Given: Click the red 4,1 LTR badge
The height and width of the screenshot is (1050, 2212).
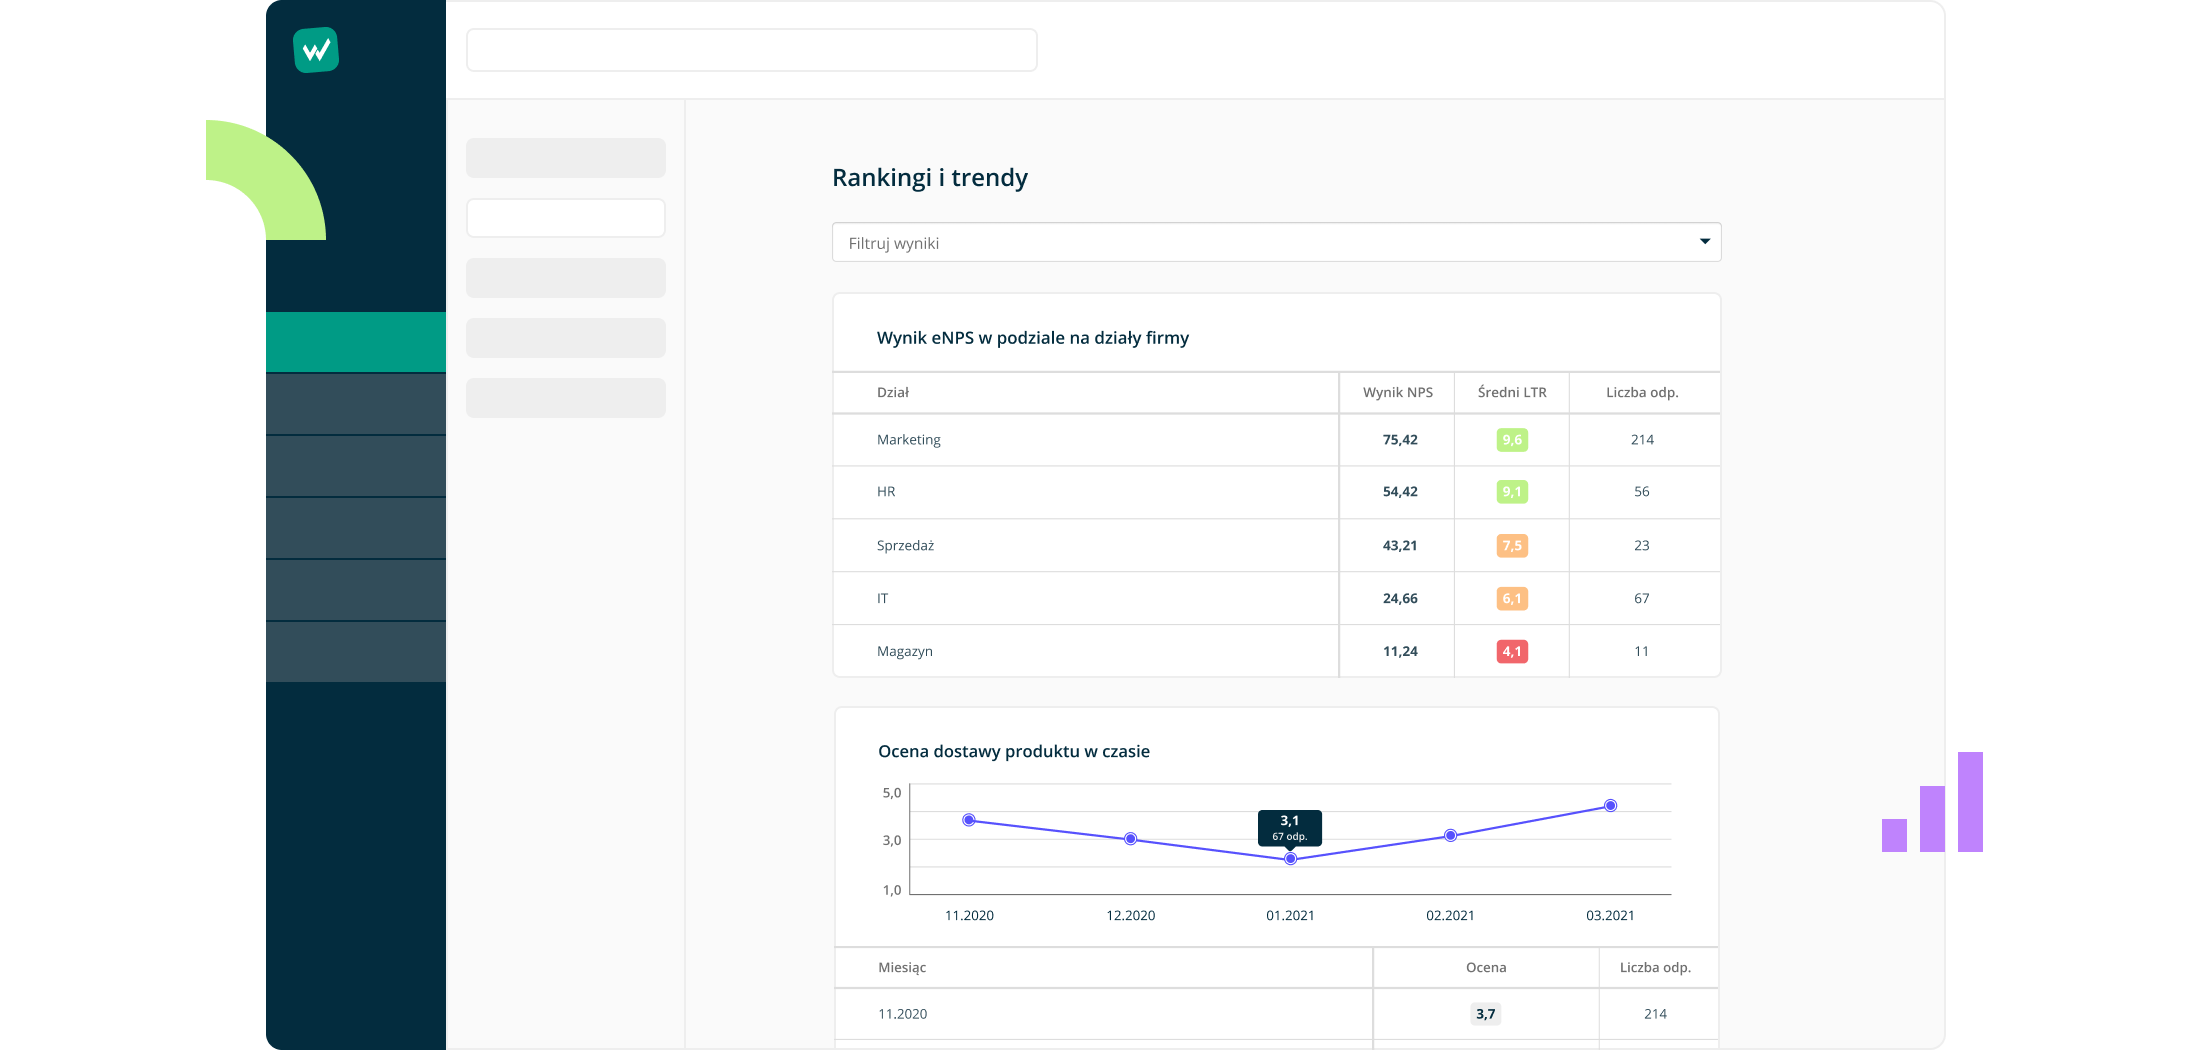Looking at the screenshot, I should coord(1512,651).
